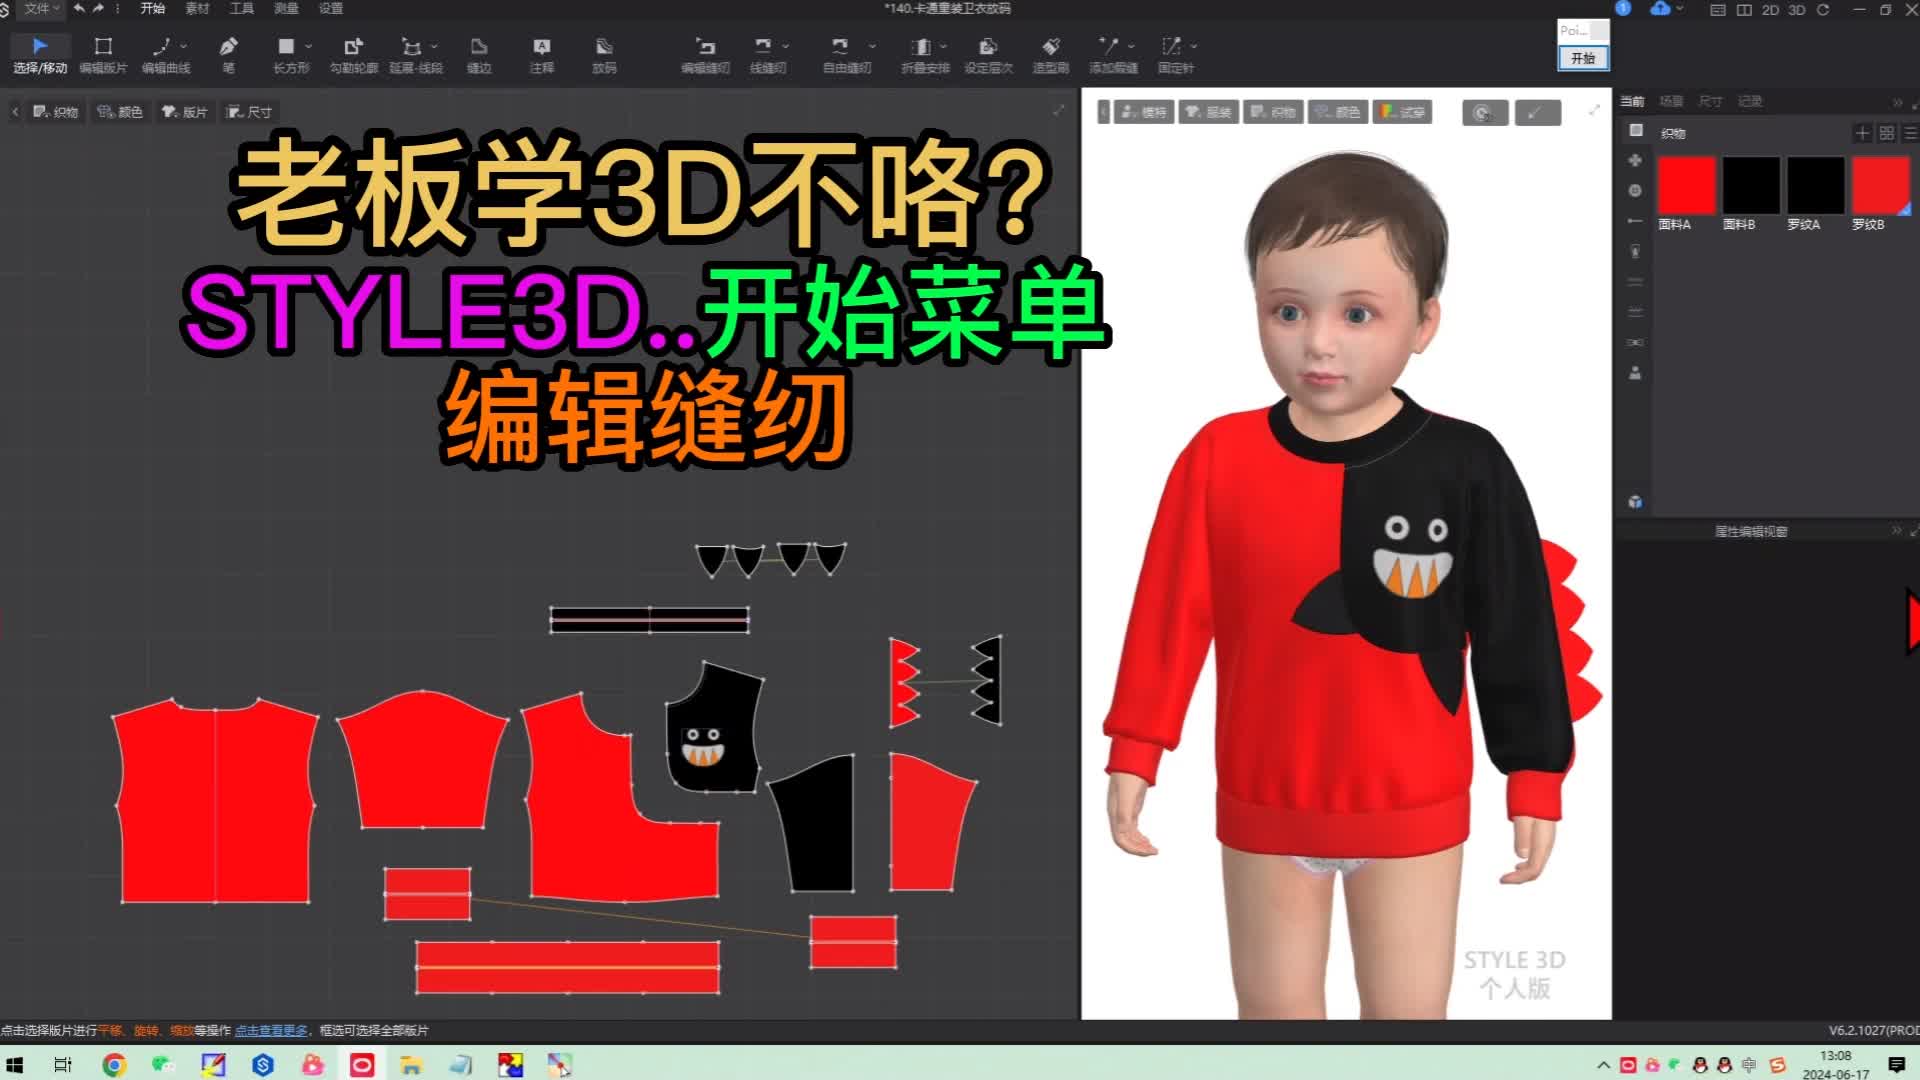Select the 编辑版片 tool

tap(103, 55)
